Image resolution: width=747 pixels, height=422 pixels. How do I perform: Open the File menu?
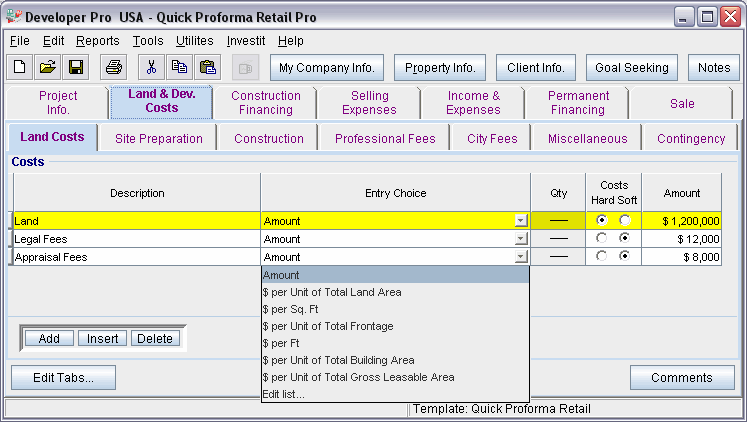pyautogui.click(x=20, y=41)
